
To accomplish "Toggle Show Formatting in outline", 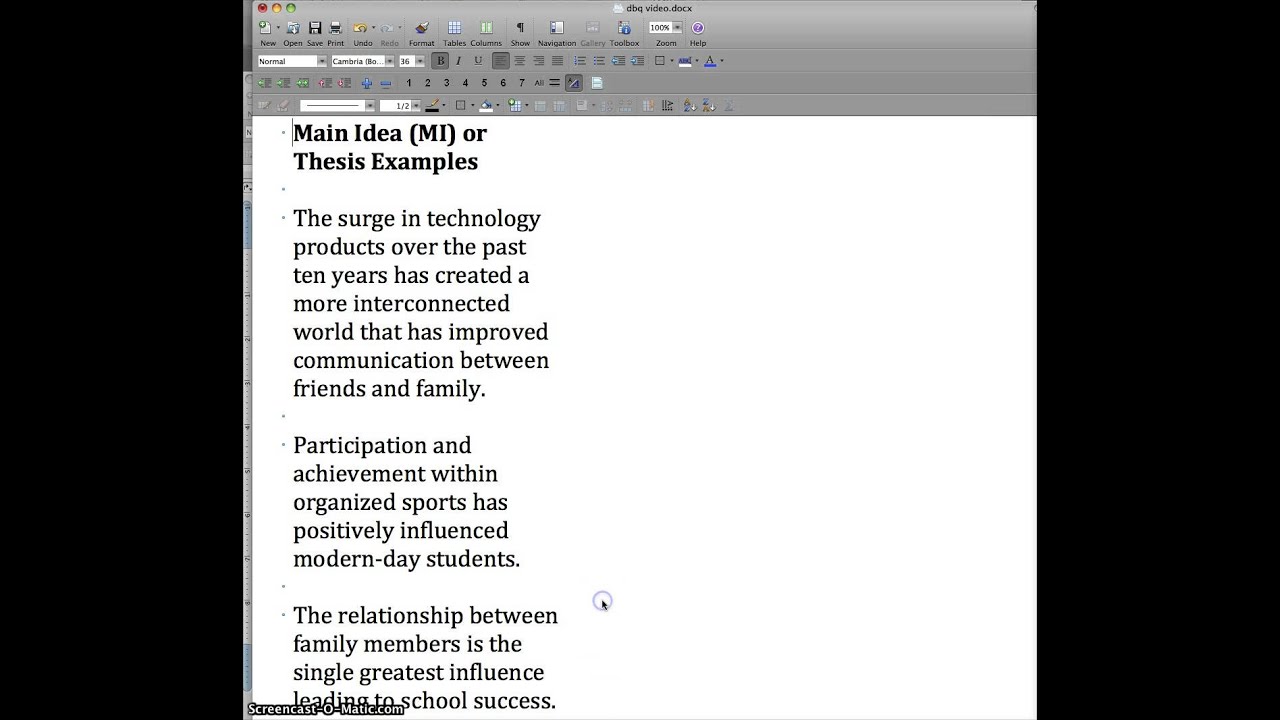I will (x=574, y=83).
